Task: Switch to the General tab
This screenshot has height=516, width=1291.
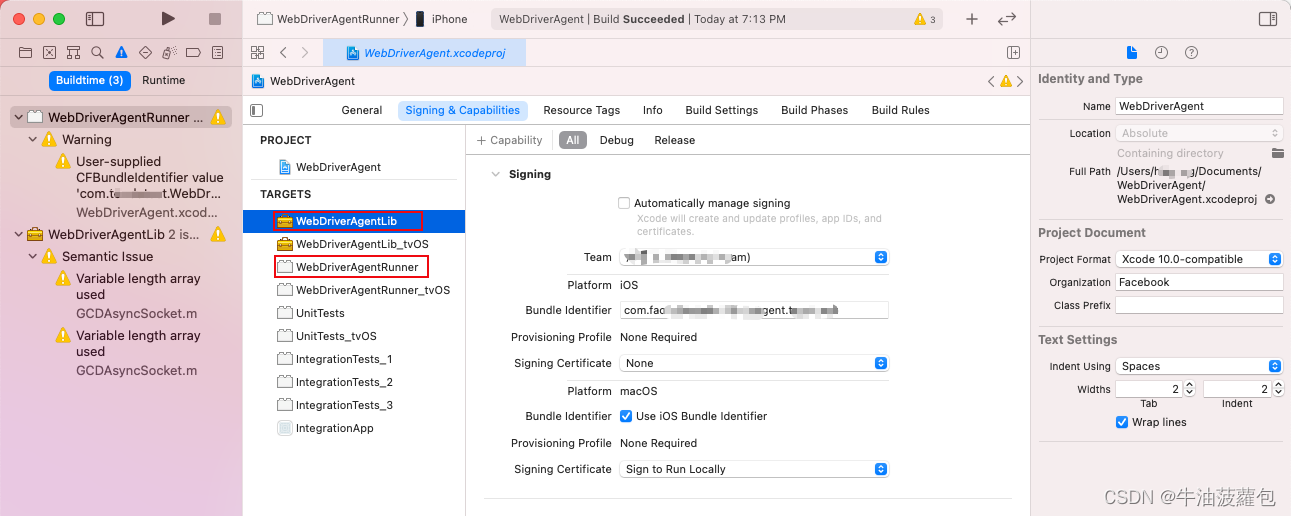Action: tap(362, 110)
